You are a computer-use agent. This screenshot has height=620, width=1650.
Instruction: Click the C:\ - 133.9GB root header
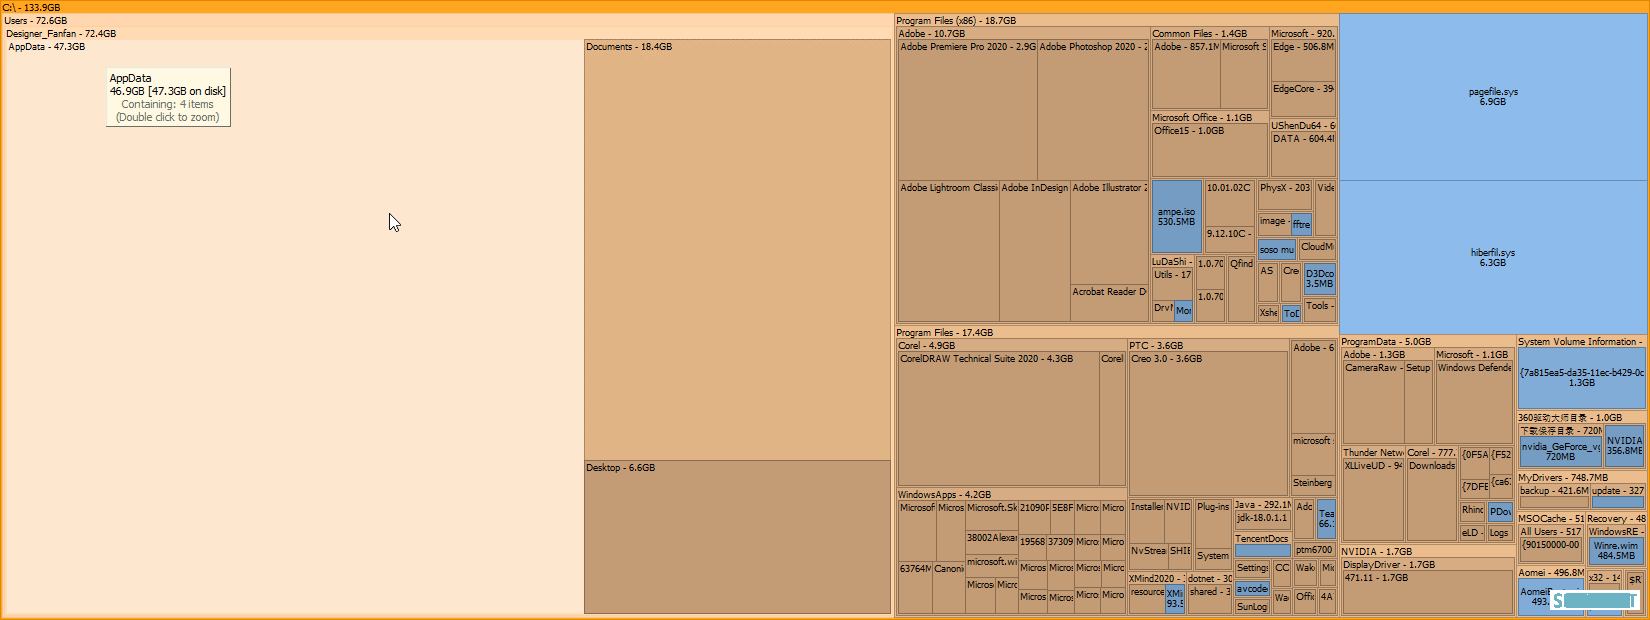825,7
